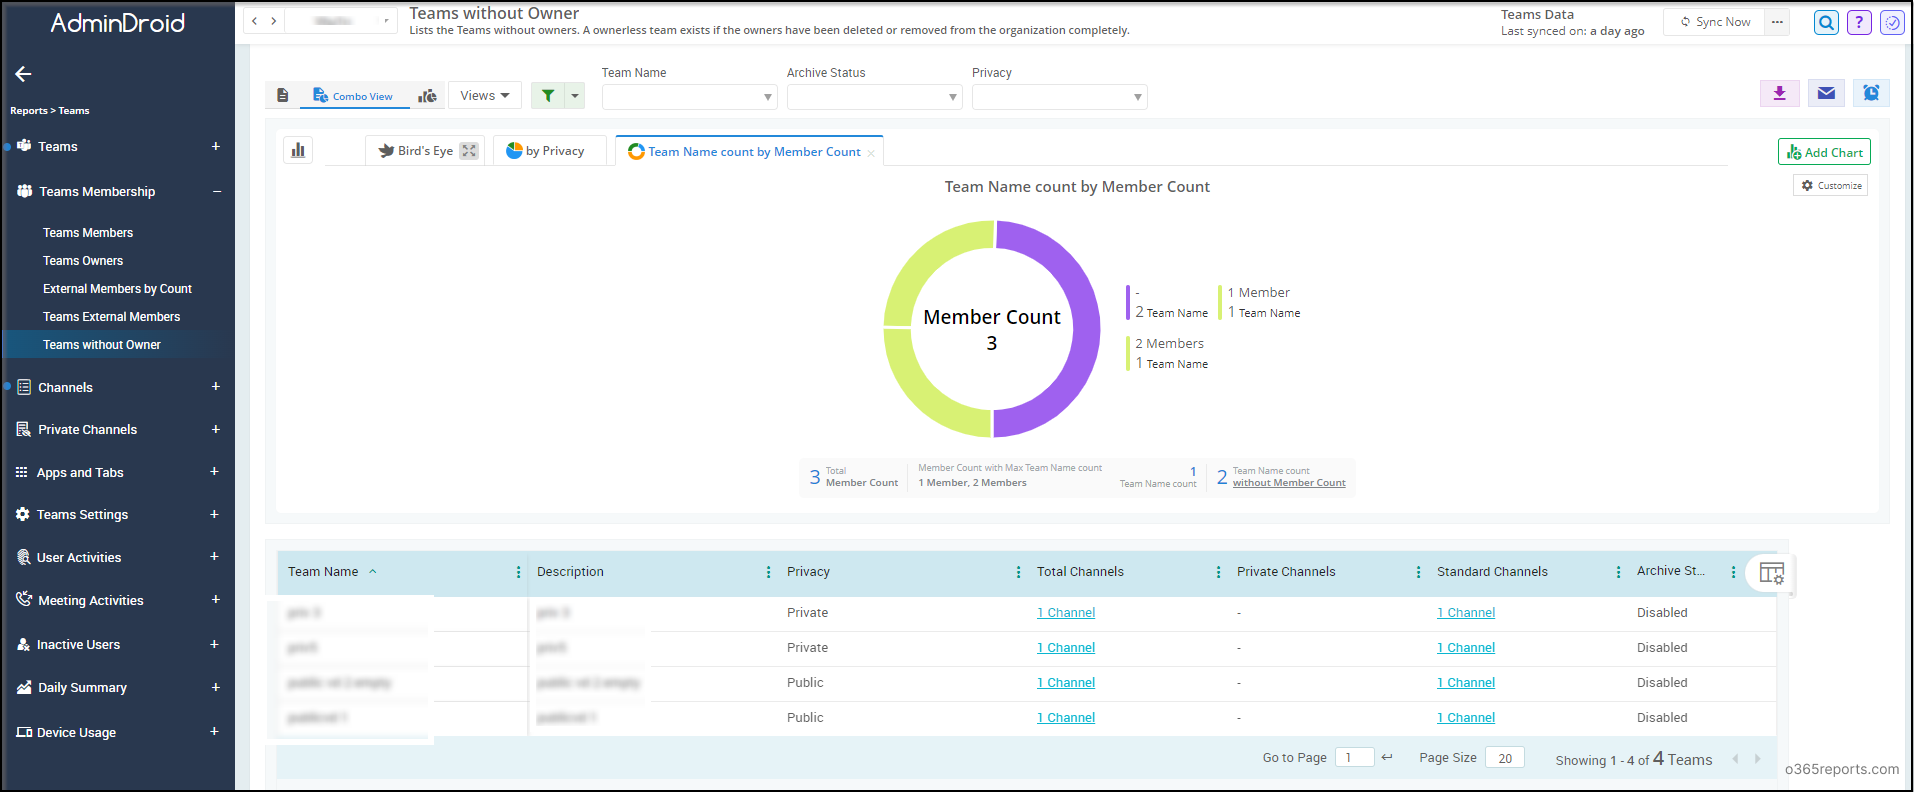Expand the Teams sidebar section
This screenshot has height=792, width=1914.
pos(216,146)
